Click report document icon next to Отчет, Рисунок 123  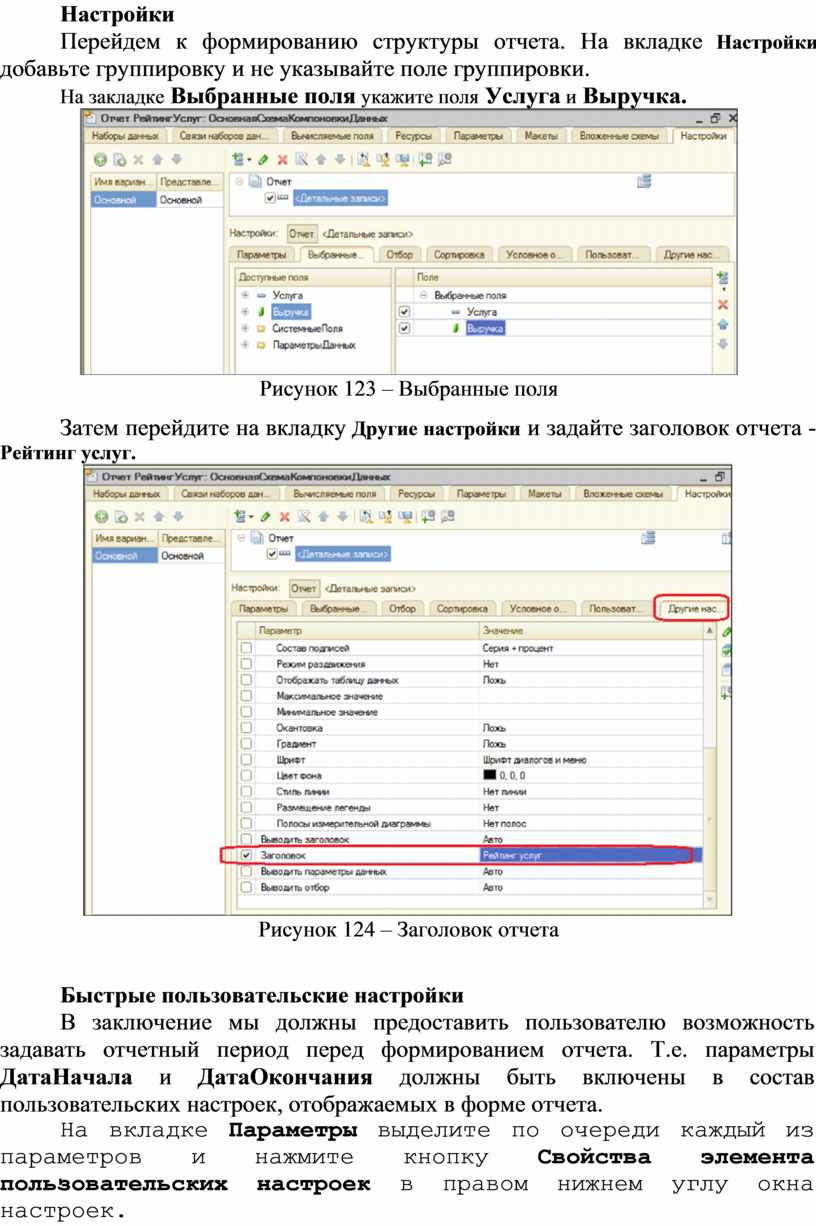[257, 181]
